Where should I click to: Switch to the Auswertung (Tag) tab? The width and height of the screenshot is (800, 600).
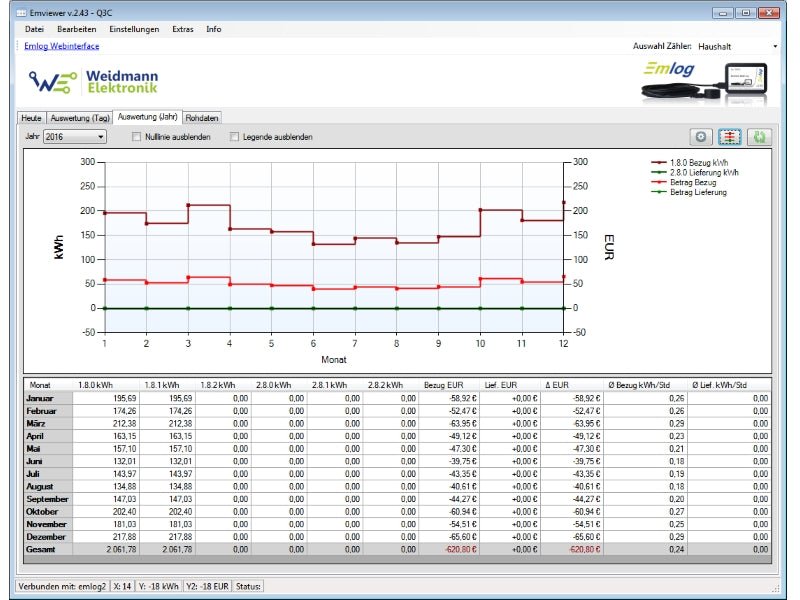(x=82, y=116)
